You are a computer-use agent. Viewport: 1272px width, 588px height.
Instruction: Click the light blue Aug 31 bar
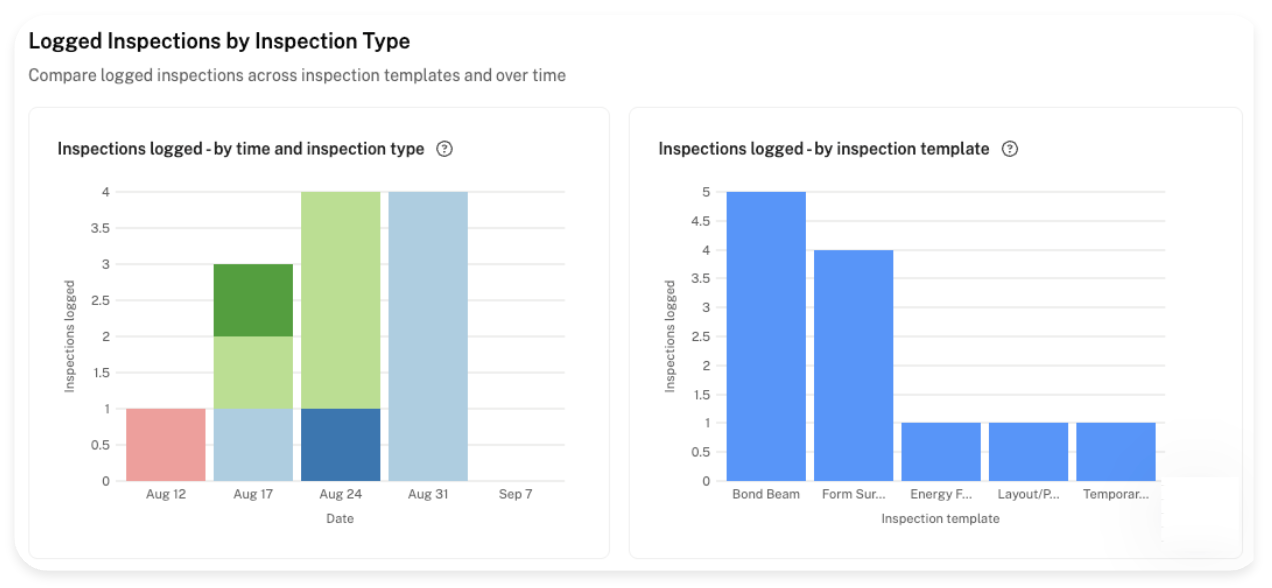click(428, 336)
